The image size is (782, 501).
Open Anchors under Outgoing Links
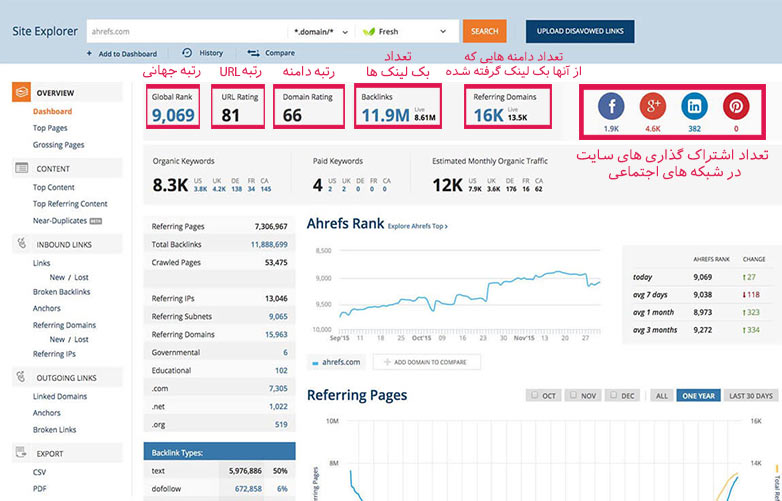tap(46, 413)
